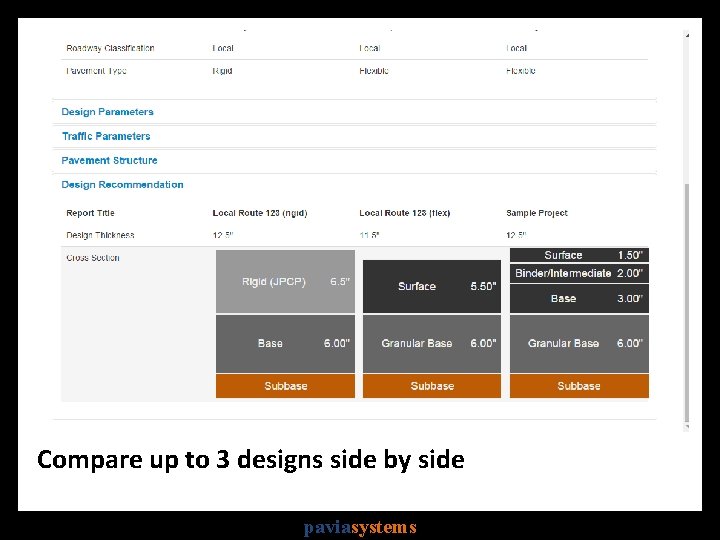Viewport: 720px width, 540px height.
Task: Click the scrollbar up arrow
Action: (687, 35)
